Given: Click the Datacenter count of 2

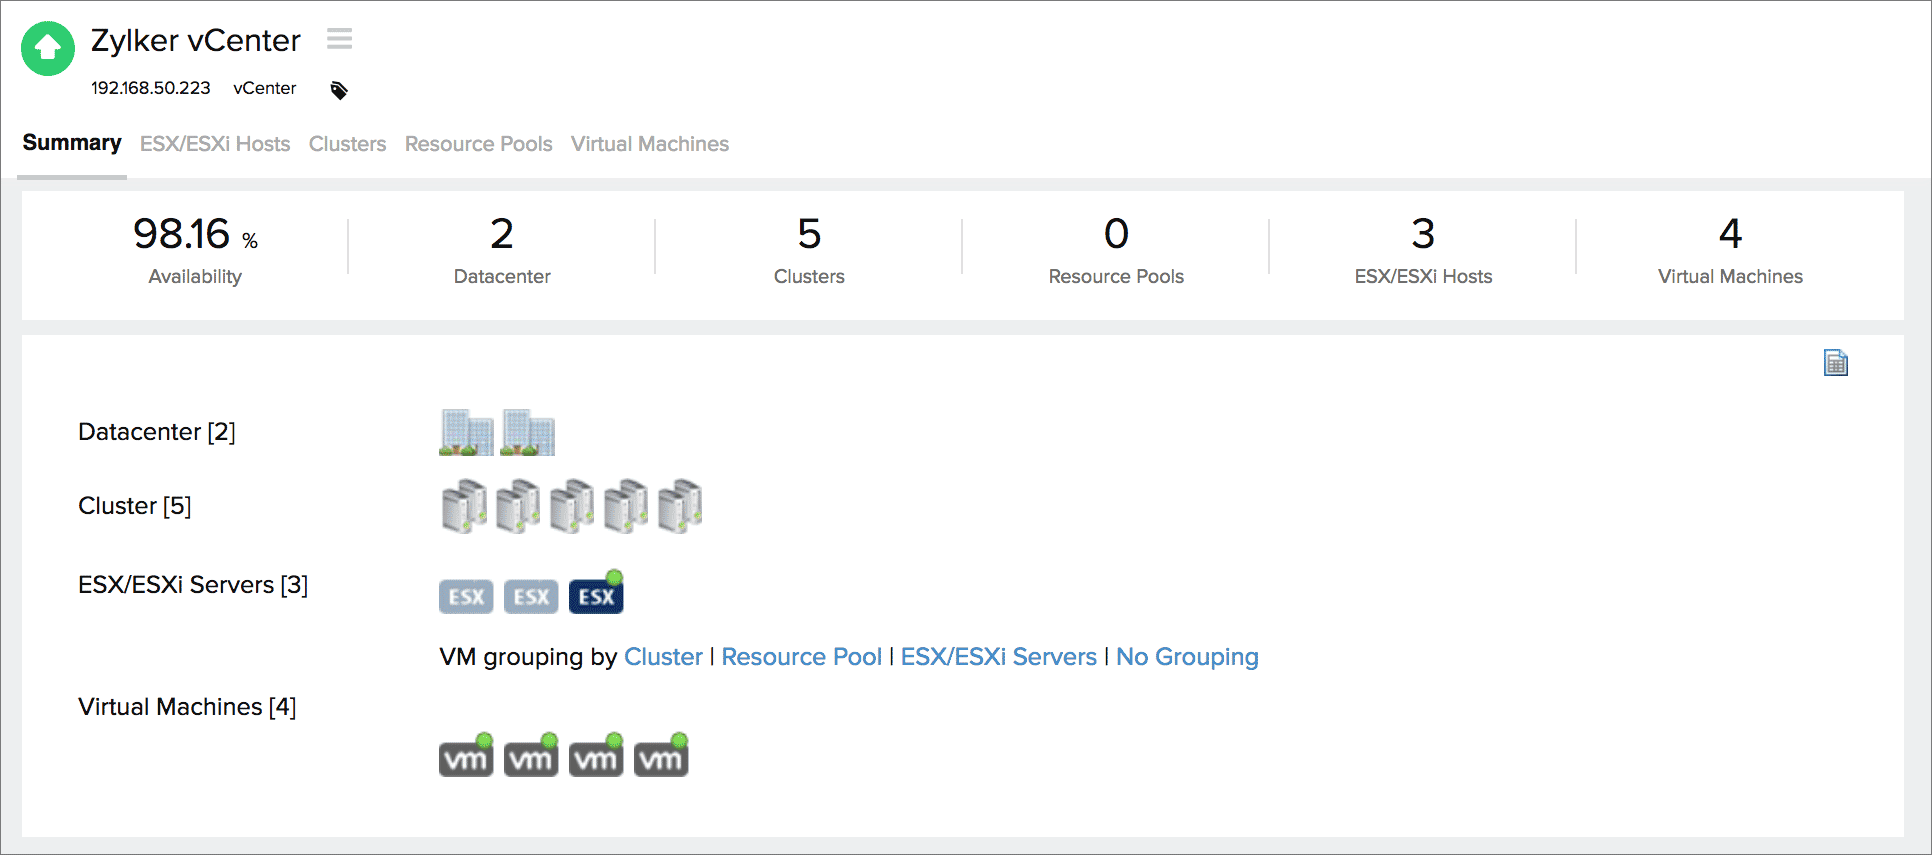Looking at the screenshot, I should 502,235.
